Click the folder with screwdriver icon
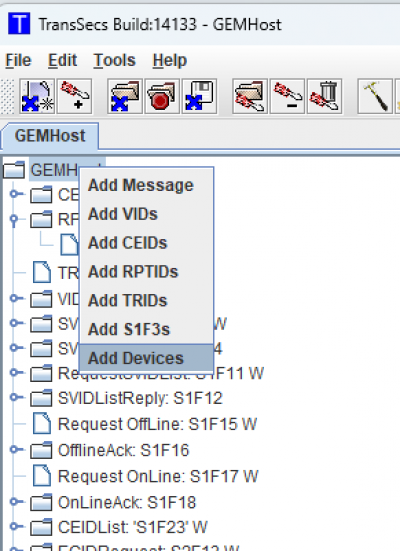400x551 pixels. point(250,97)
